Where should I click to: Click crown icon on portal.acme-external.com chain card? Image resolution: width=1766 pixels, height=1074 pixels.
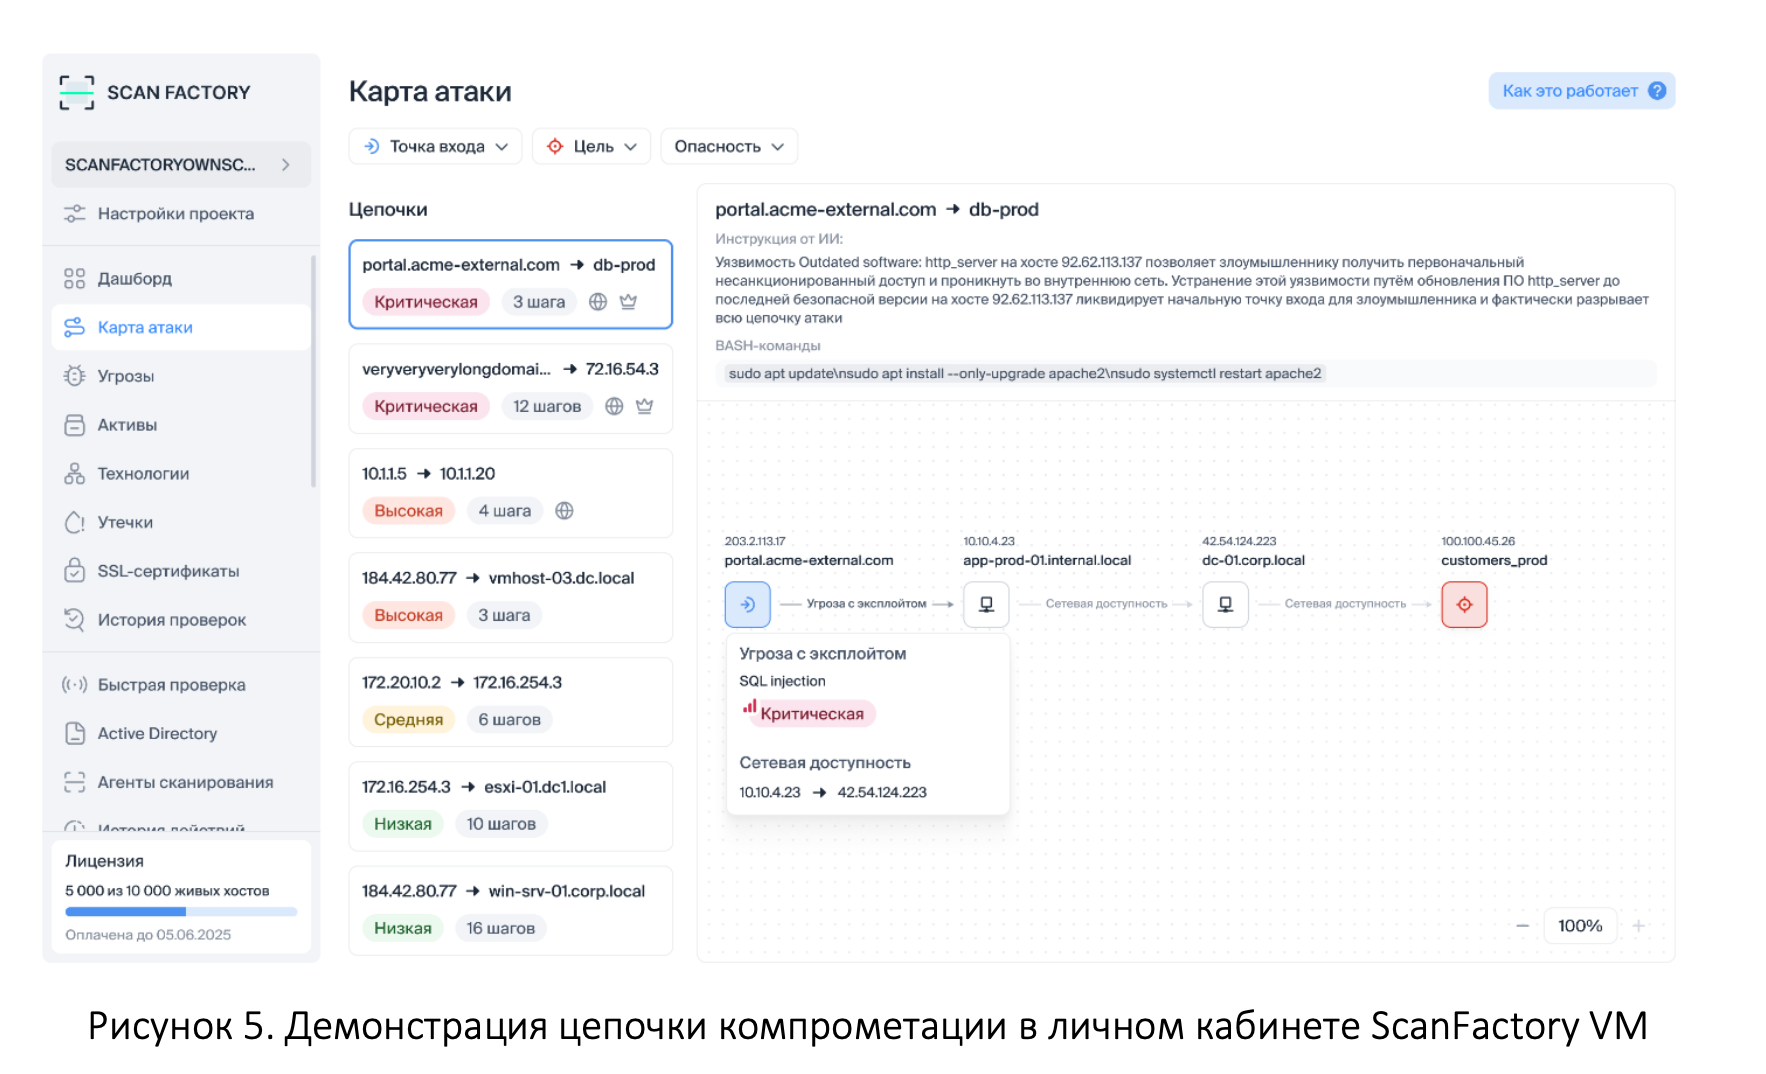[628, 302]
